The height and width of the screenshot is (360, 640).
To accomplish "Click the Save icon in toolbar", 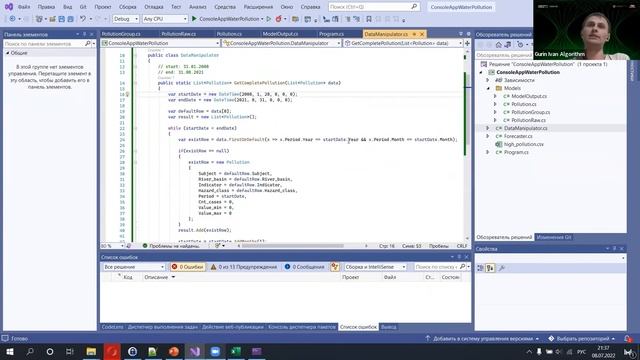I will click(x=62, y=19).
